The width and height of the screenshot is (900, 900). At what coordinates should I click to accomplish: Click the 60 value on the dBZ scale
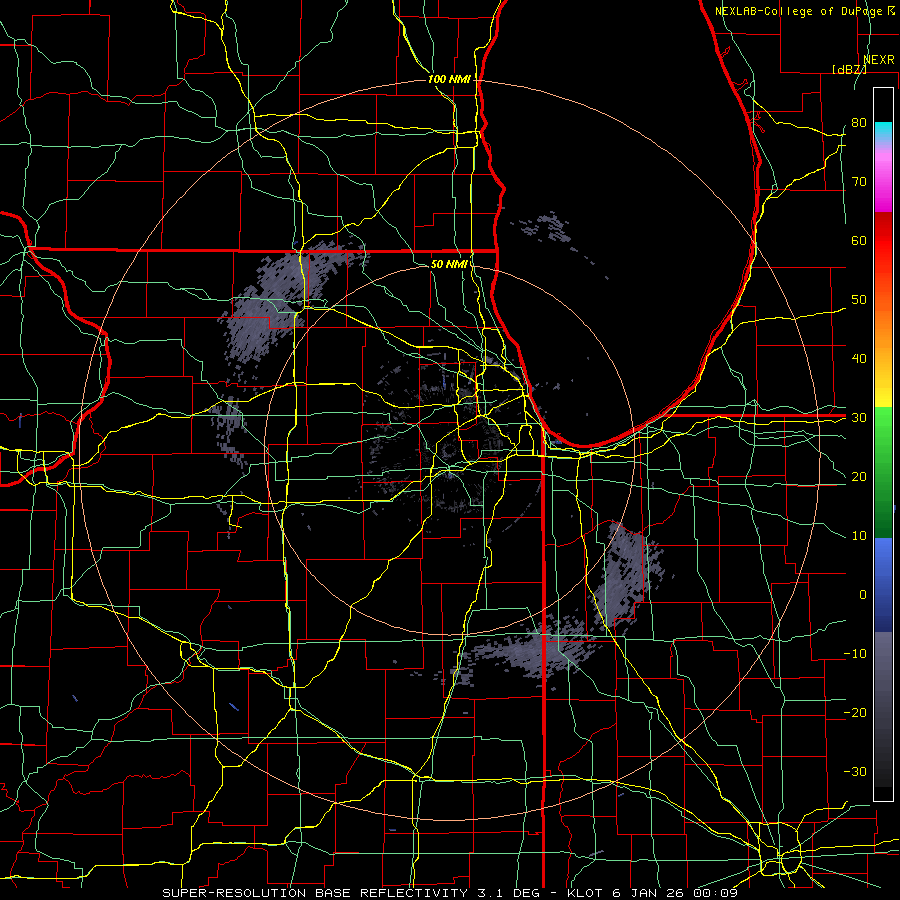[x=859, y=240]
